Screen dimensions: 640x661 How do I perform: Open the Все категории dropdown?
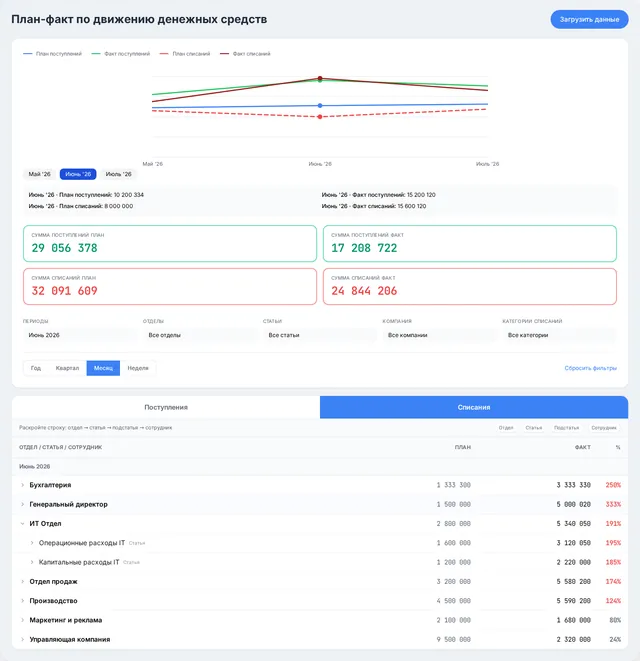click(559, 335)
